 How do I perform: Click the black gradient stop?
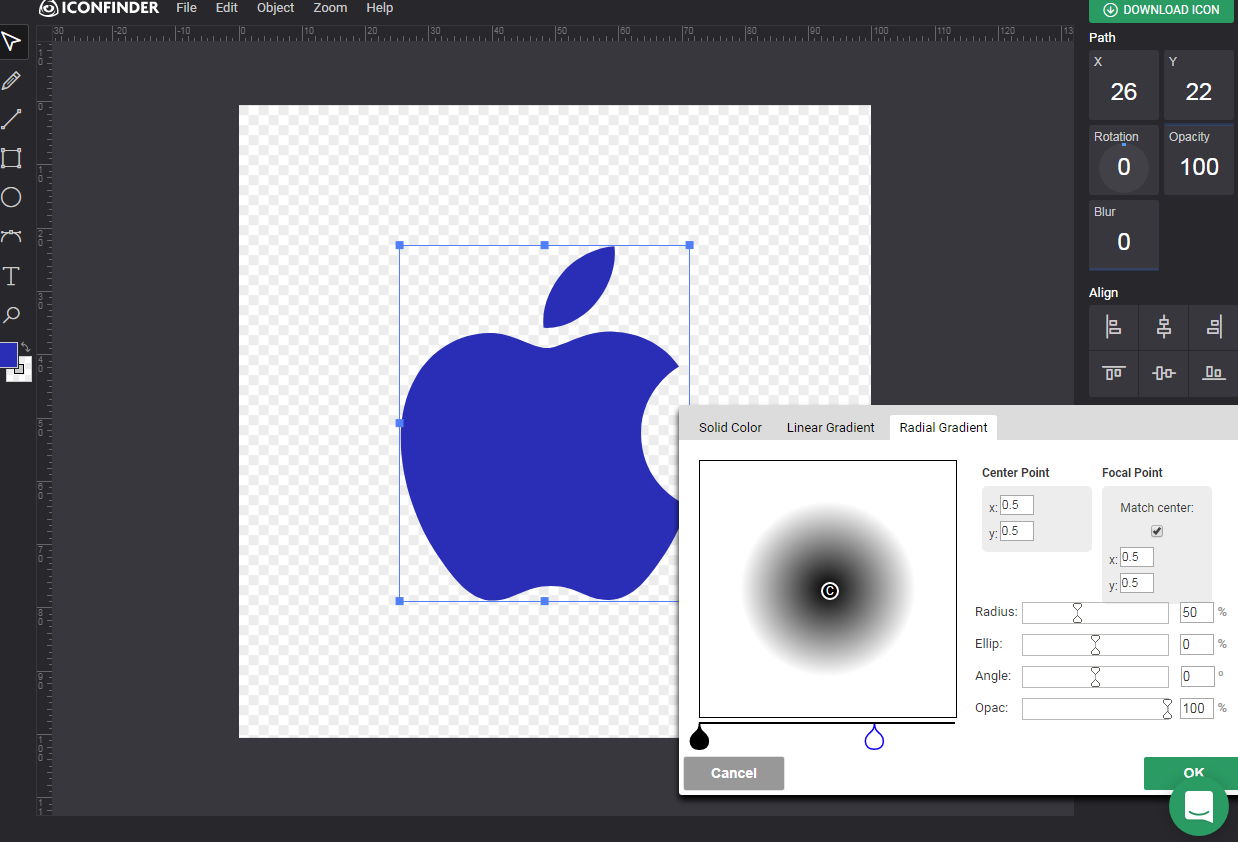[699, 738]
